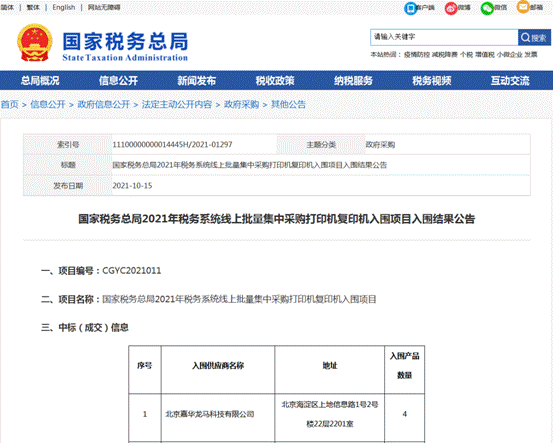
Task: Open the 新闻发布 menu
Action: 196,81
